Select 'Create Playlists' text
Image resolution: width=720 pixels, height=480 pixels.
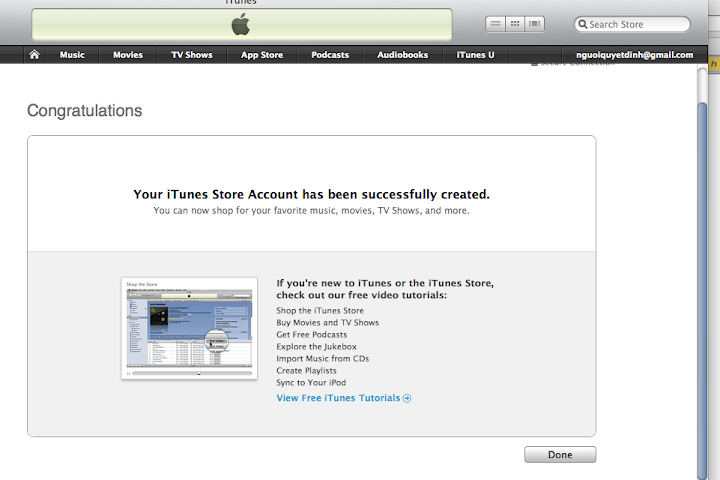(306, 370)
